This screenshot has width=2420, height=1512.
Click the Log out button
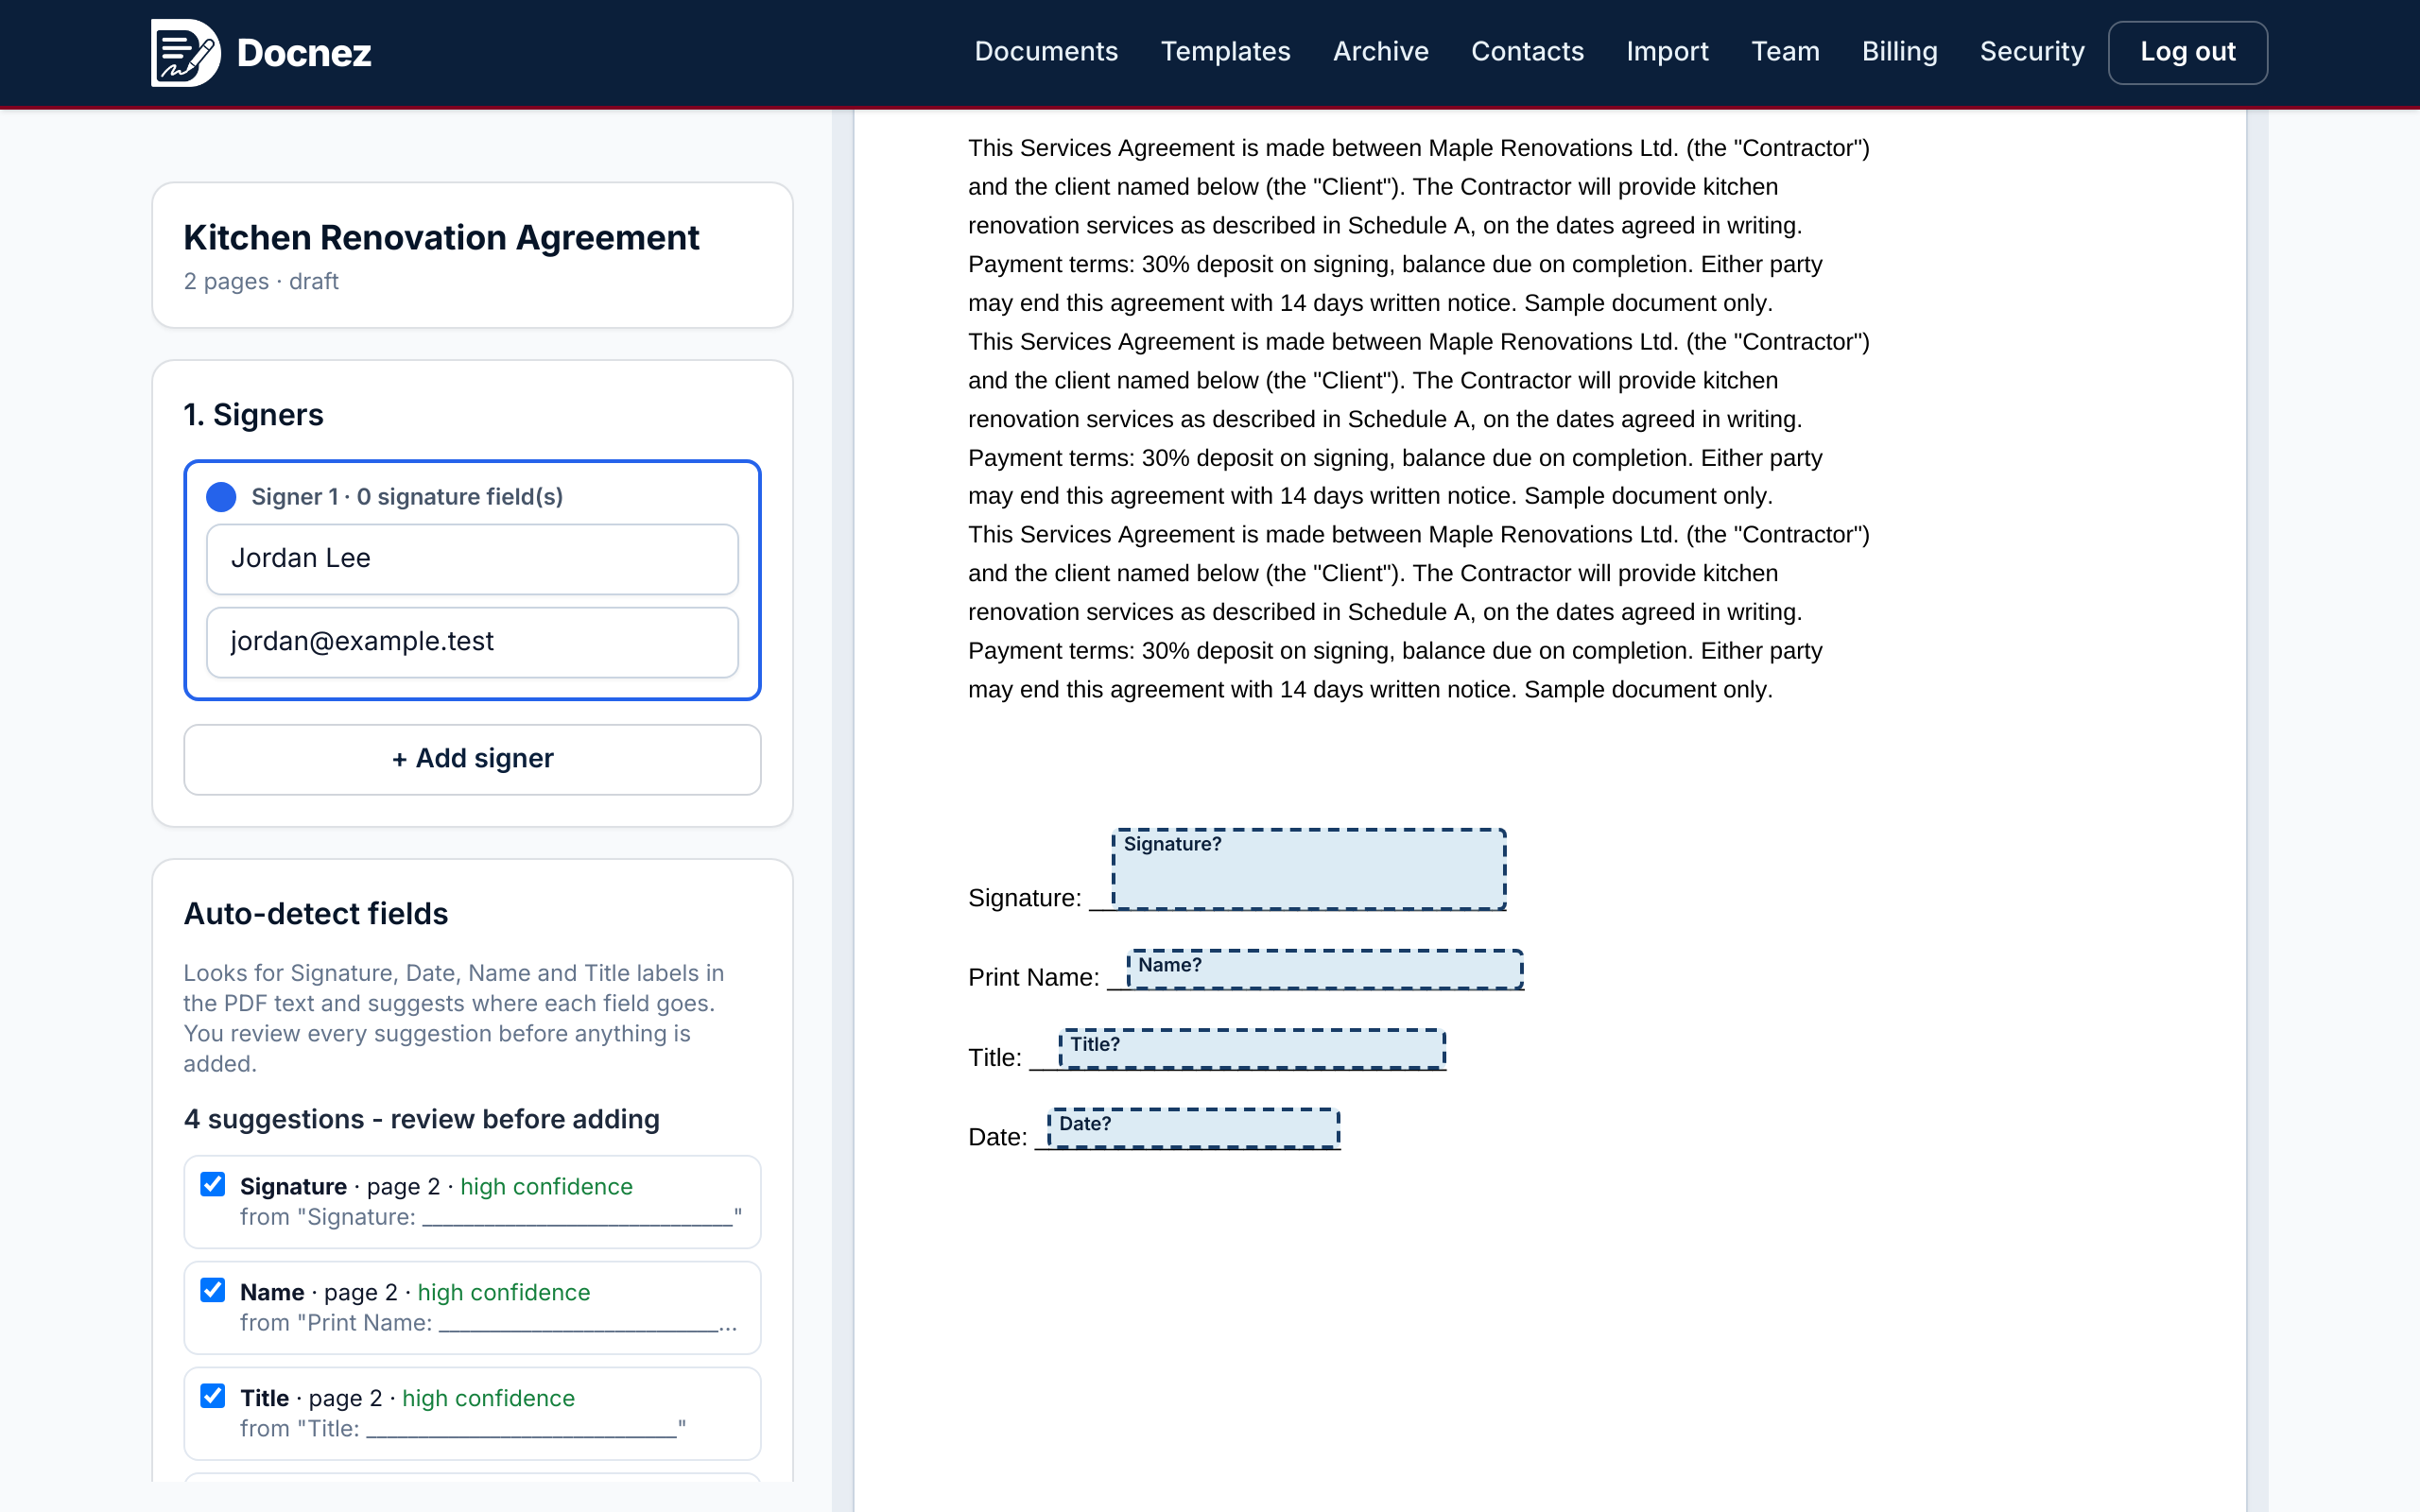pyautogui.click(x=2187, y=53)
